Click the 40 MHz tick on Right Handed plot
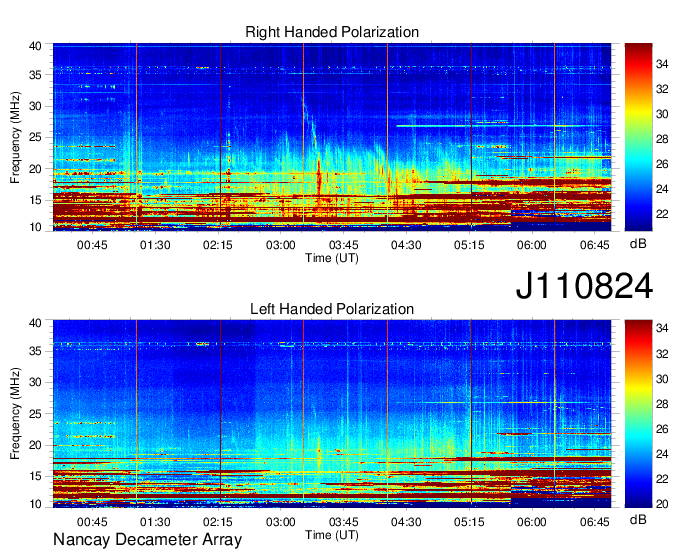Image resolution: width=680 pixels, height=552 pixels. (x=35, y=46)
